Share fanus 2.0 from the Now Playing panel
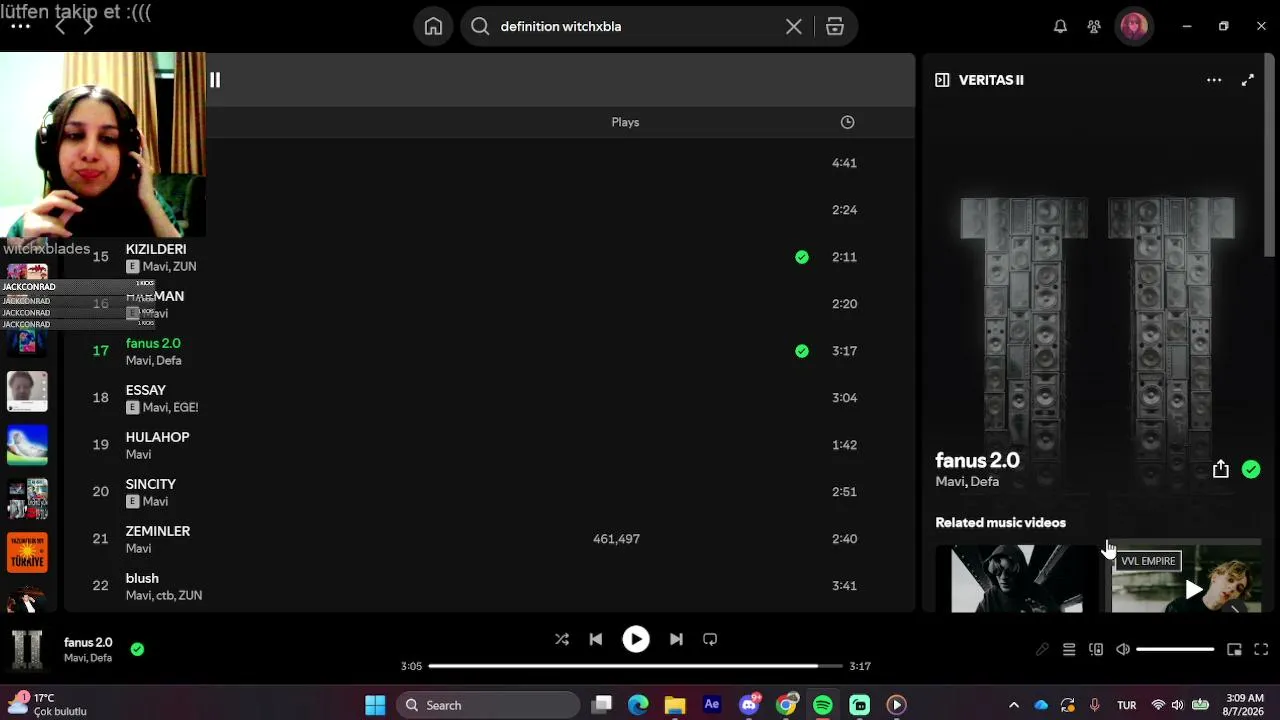Image resolution: width=1280 pixels, height=720 pixels. coord(1221,469)
